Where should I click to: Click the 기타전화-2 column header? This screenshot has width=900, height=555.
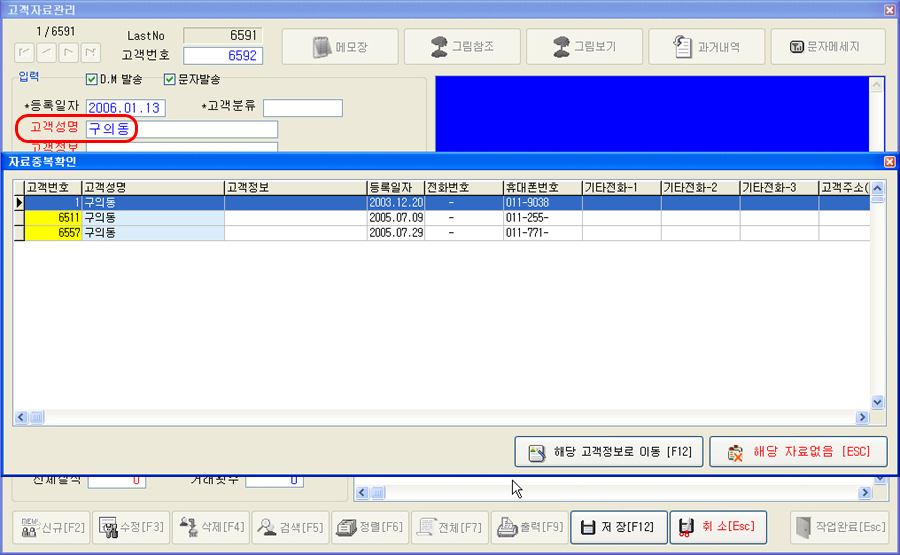[x=700, y=188]
